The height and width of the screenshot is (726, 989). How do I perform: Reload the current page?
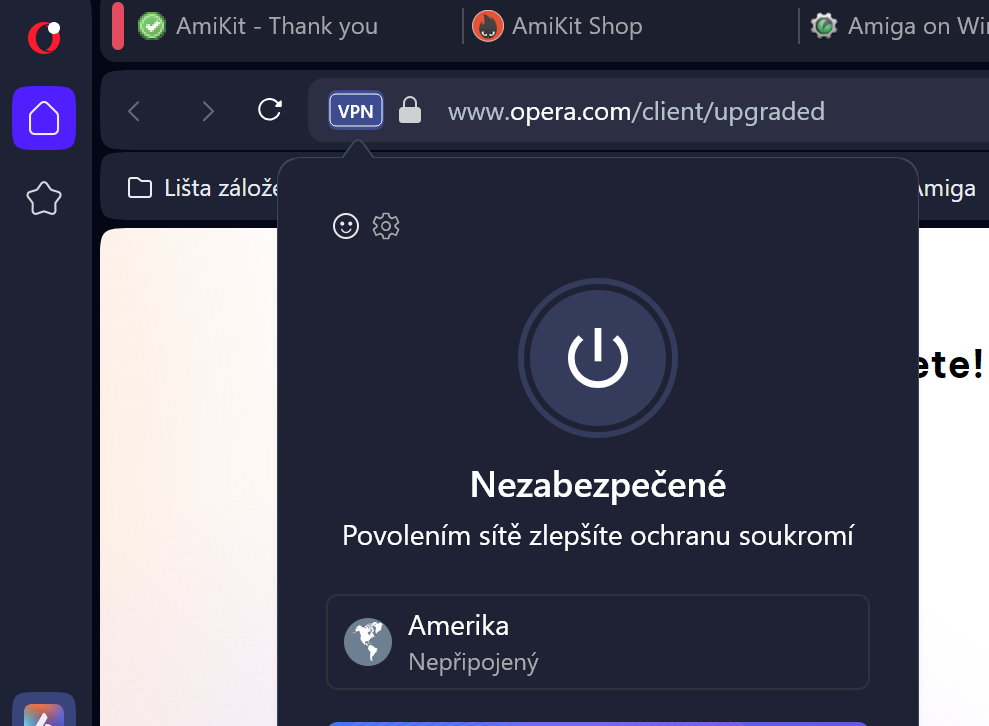pyautogui.click(x=270, y=110)
